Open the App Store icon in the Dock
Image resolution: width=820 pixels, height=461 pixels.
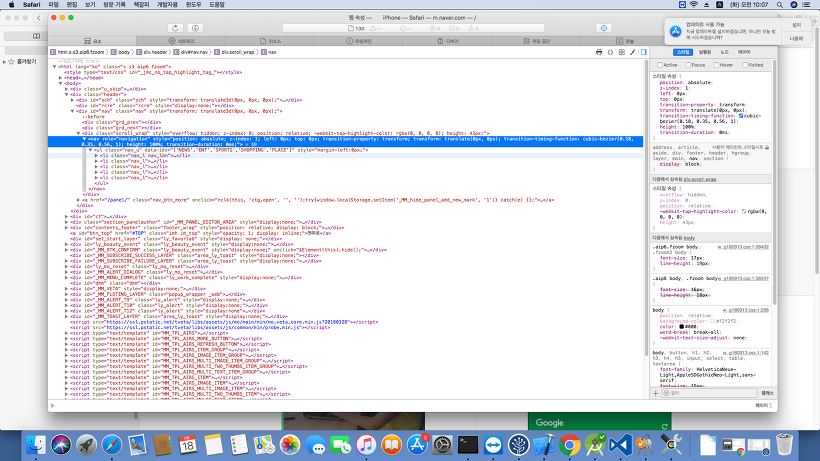coord(417,445)
